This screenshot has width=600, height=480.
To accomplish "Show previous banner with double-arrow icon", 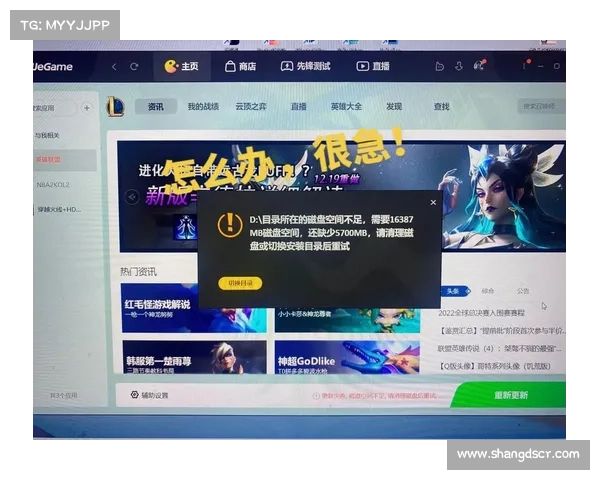I will [132, 197].
